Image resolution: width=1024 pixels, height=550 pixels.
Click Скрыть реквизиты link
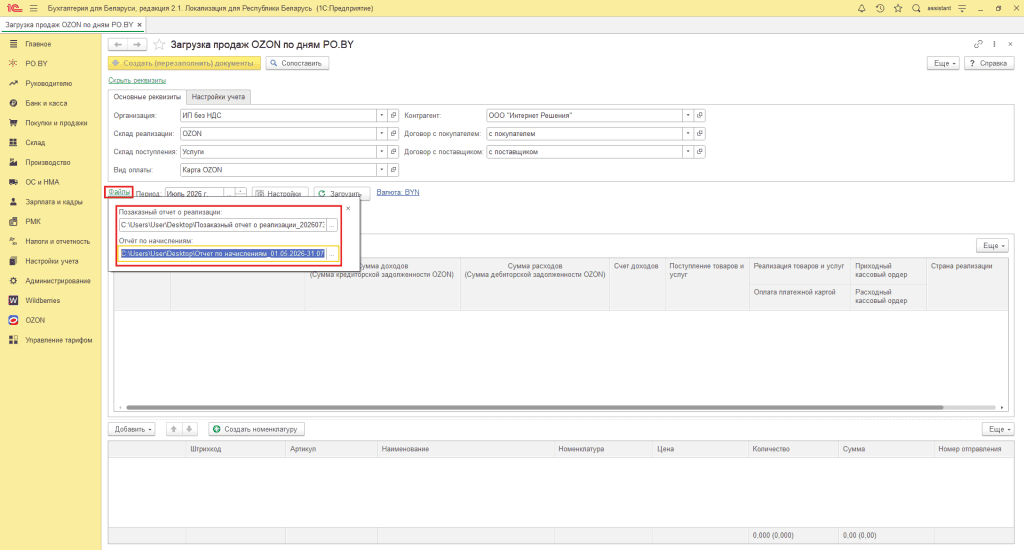[137, 80]
